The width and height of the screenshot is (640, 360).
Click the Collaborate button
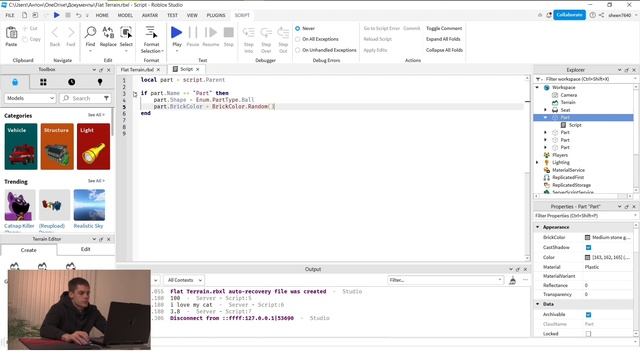pos(569,15)
